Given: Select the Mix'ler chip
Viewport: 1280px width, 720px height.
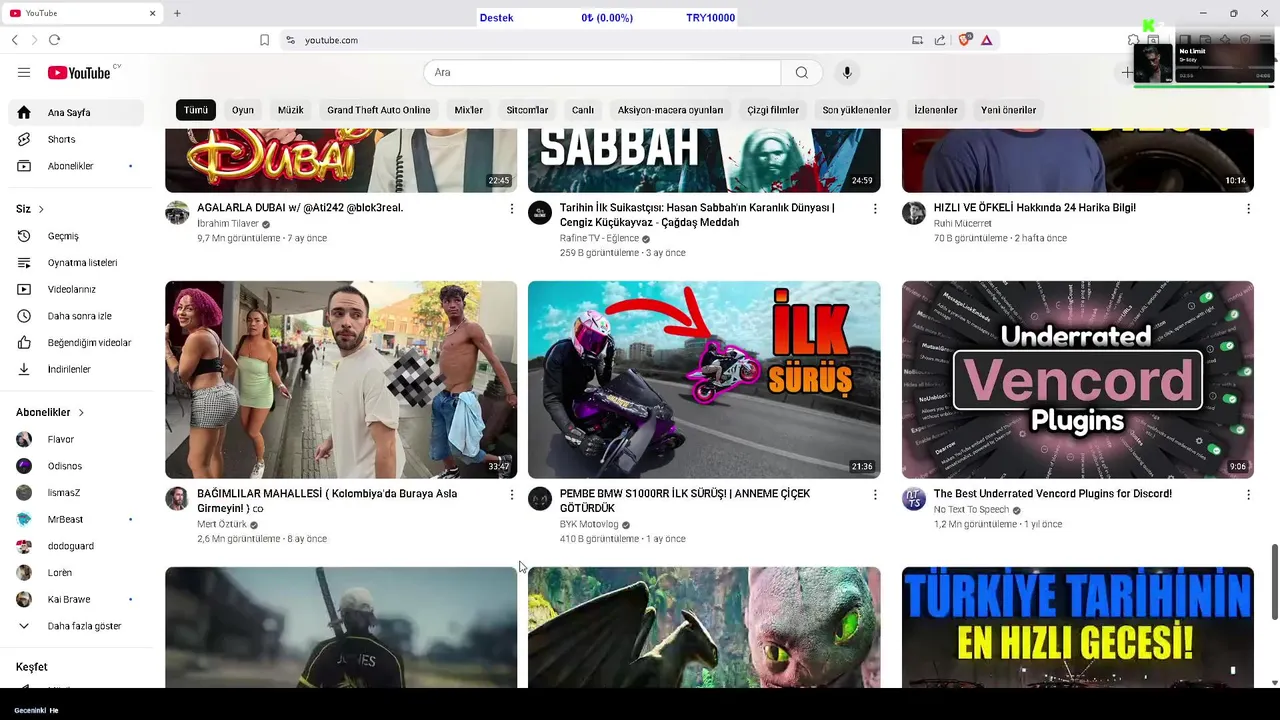Looking at the screenshot, I should [468, 110].
